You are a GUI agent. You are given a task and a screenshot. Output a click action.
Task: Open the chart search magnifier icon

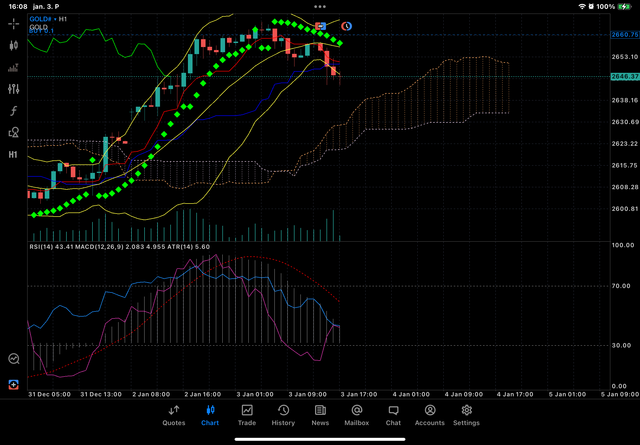pyautogui.click(x=13, y=358)
